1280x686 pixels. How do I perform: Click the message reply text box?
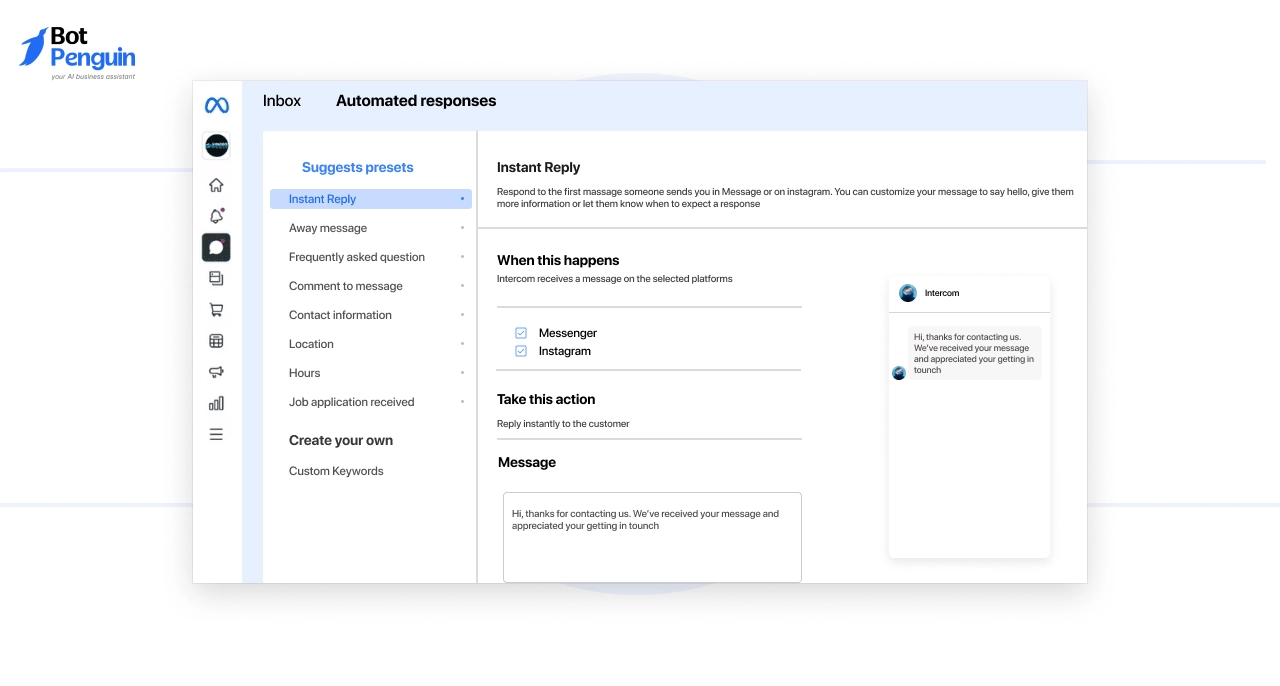[x=652, y=537]
